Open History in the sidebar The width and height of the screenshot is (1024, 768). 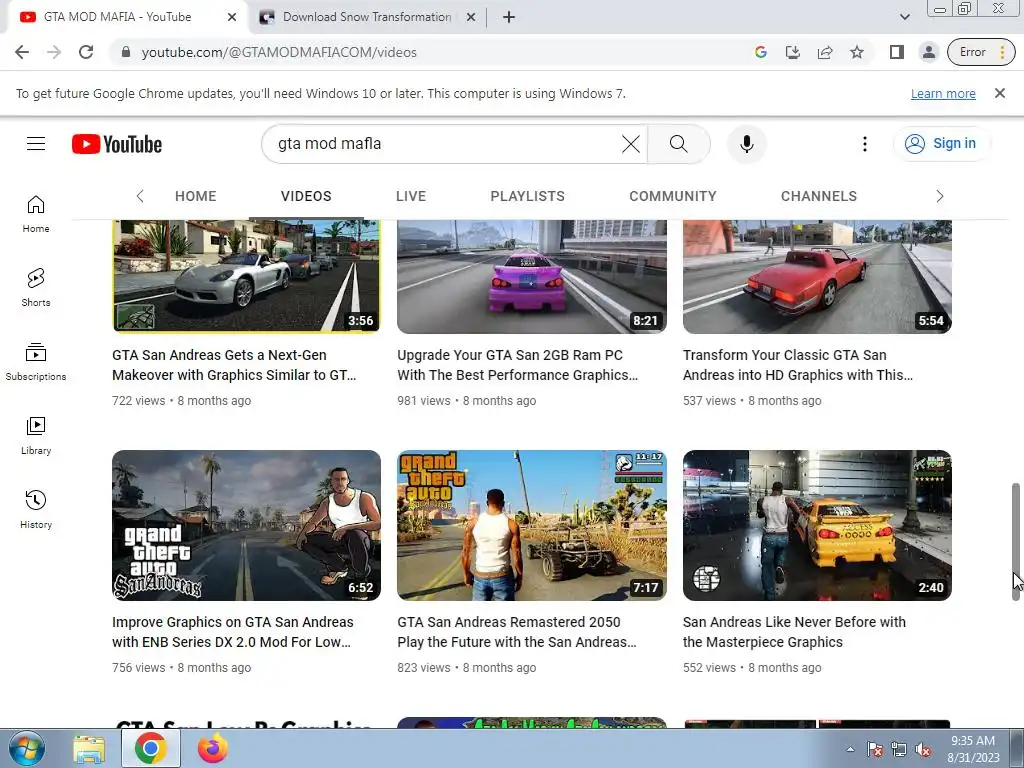[x=36, y=509]
